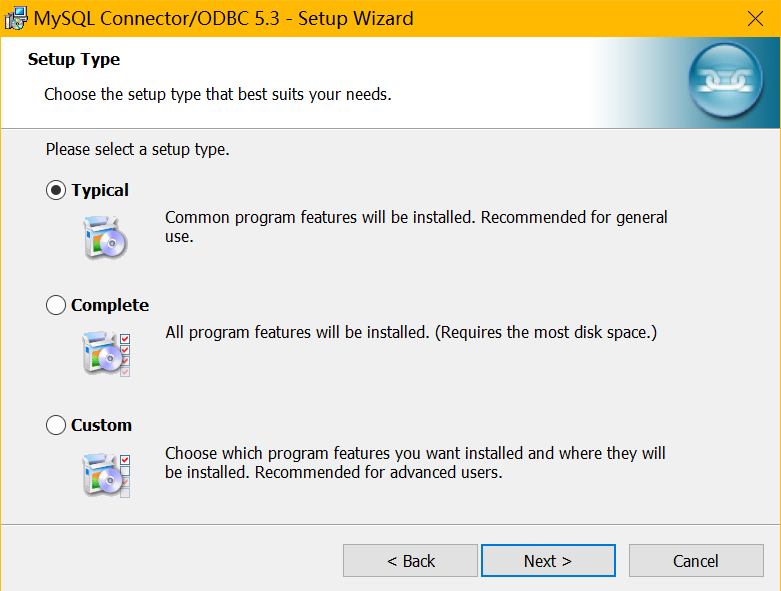
Task: Click the Typical setup disc icon
Action: point(106,237)
